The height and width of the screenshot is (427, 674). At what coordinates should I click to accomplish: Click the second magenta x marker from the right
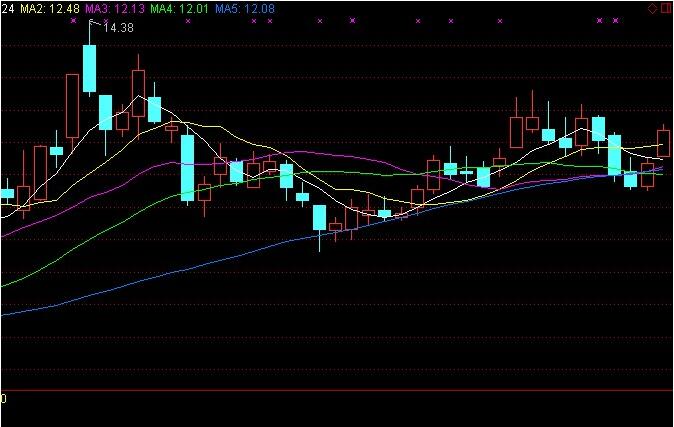(x=599, y=20)
